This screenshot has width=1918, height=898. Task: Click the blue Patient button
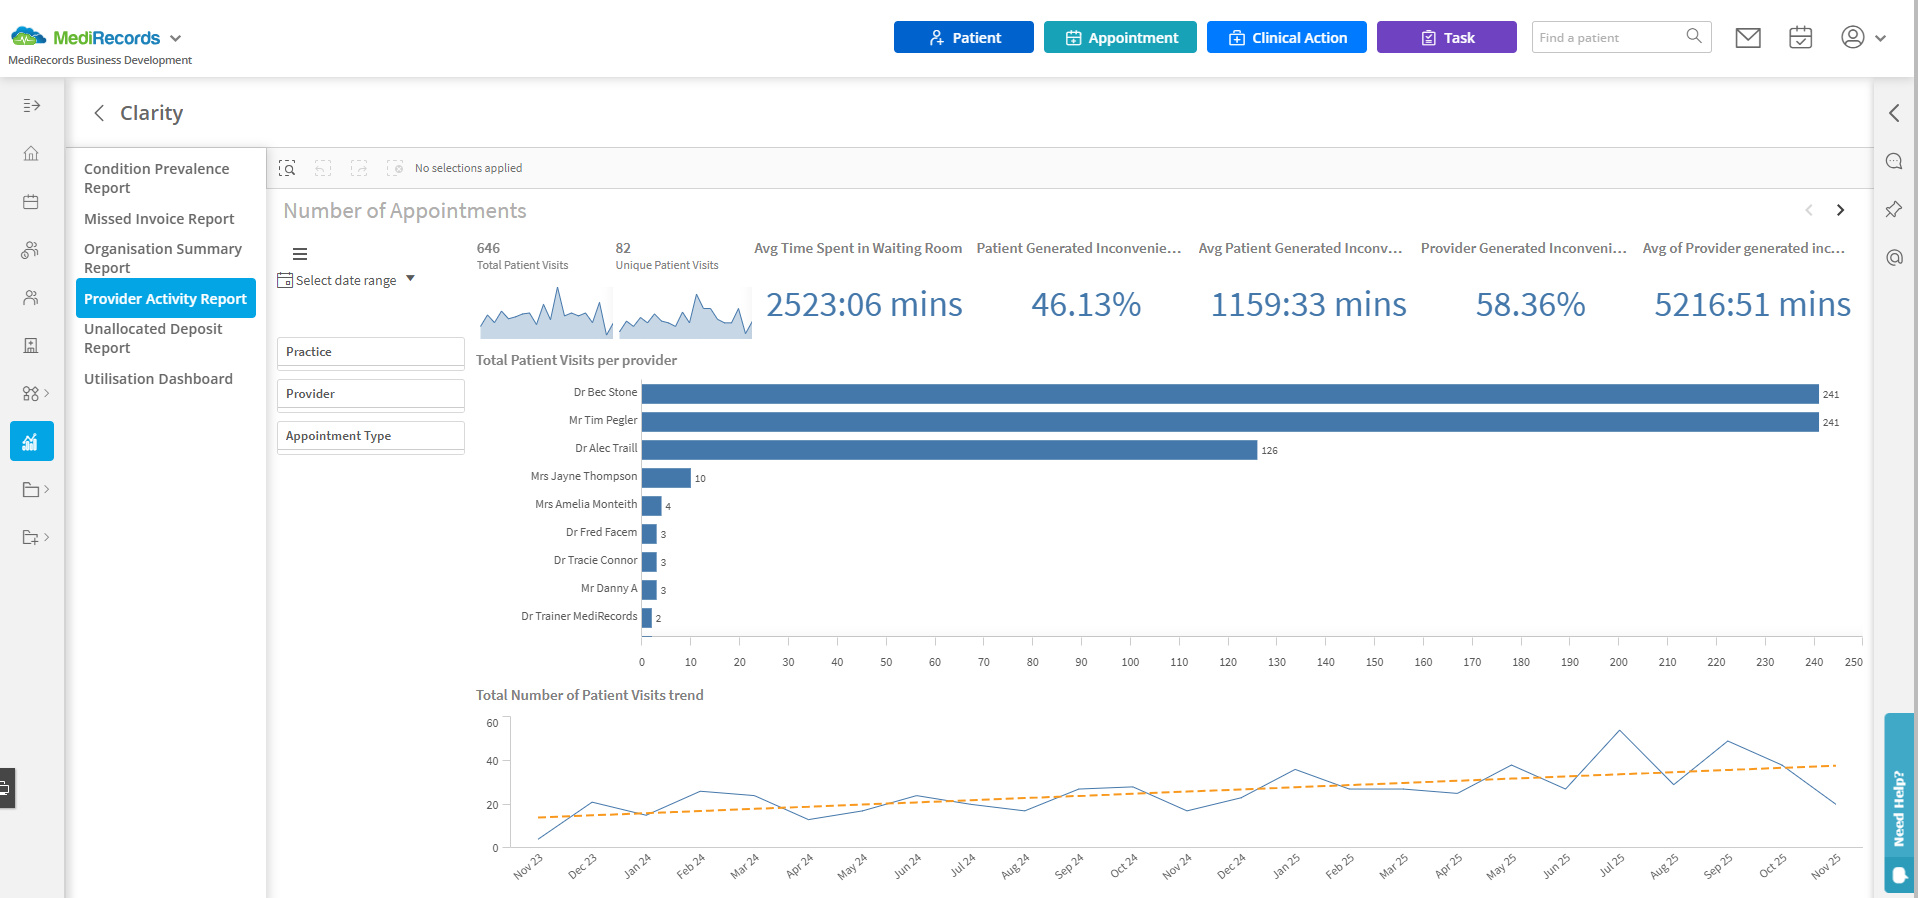(x=963, y=38)
